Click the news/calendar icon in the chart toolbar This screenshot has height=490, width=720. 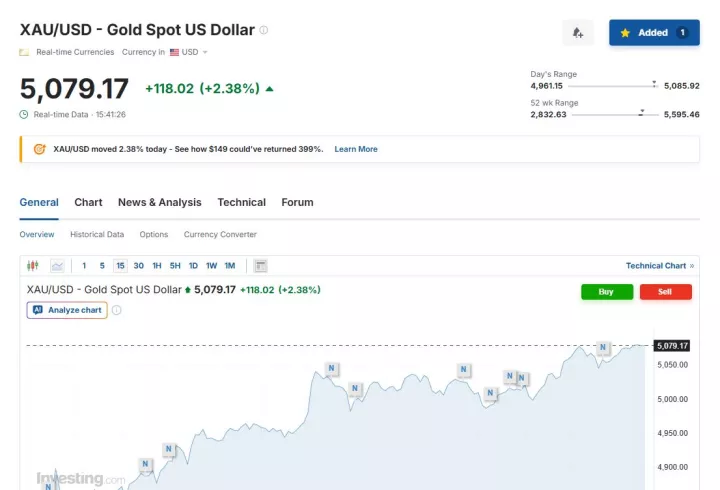coord(260,266)
